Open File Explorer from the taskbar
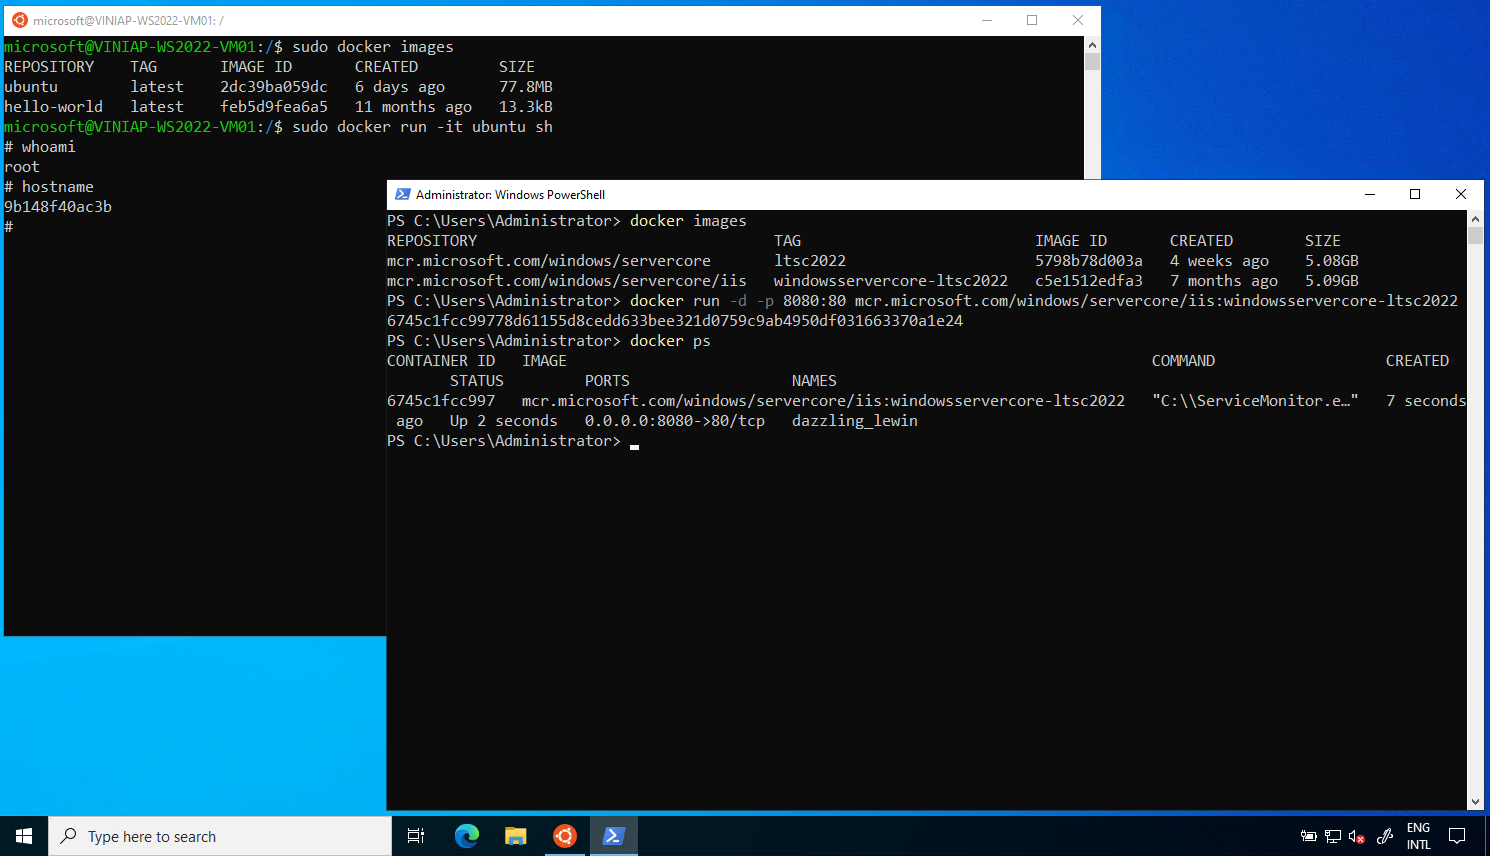 516,836
